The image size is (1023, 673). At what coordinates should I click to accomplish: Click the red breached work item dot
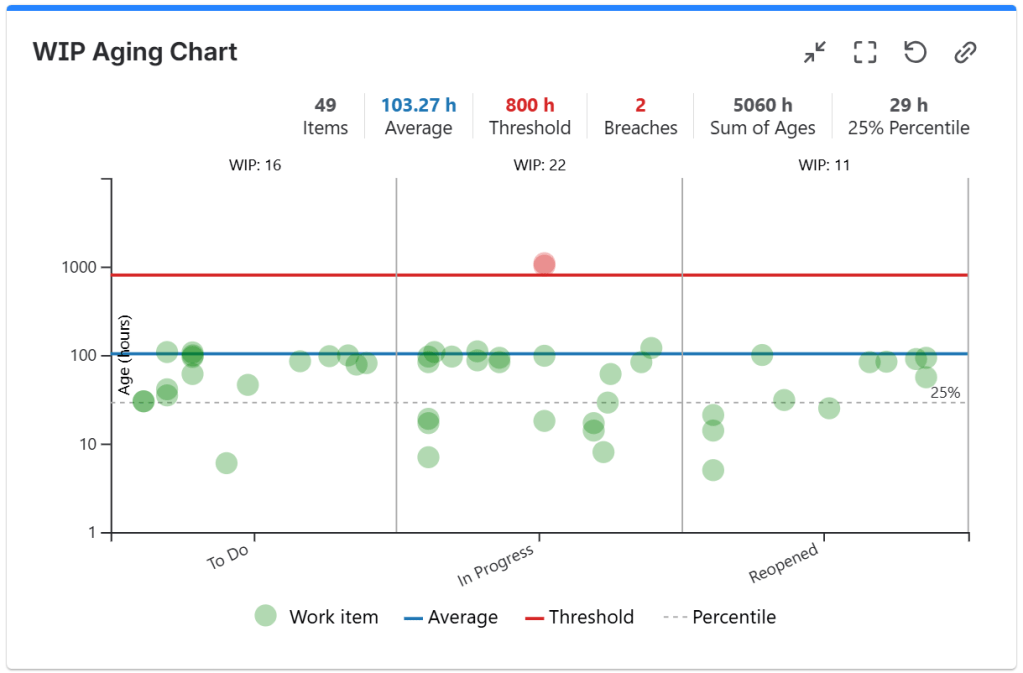(544, 264)
